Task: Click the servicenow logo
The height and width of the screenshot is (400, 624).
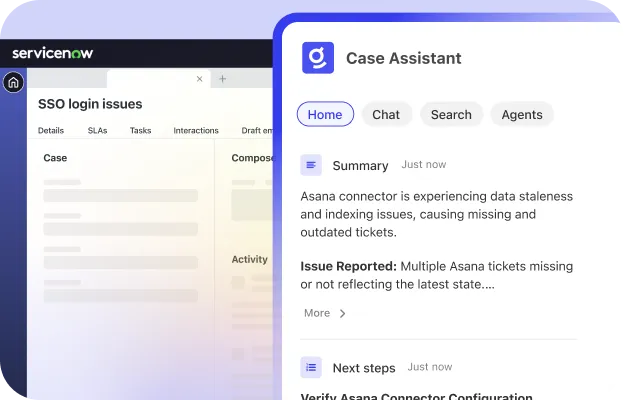Action: point(53,53)
